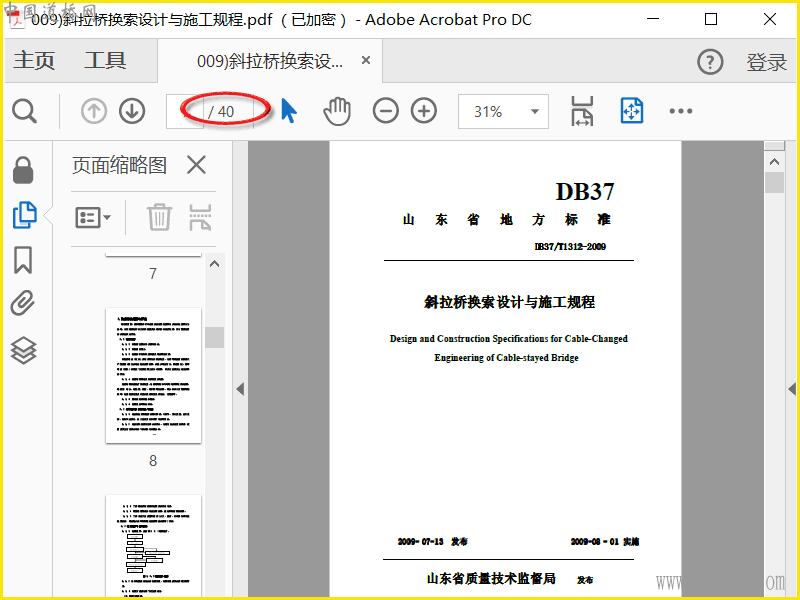Open the 31% zoom level dropdown
Screen dimensions: 800x600
pos(503,111)
